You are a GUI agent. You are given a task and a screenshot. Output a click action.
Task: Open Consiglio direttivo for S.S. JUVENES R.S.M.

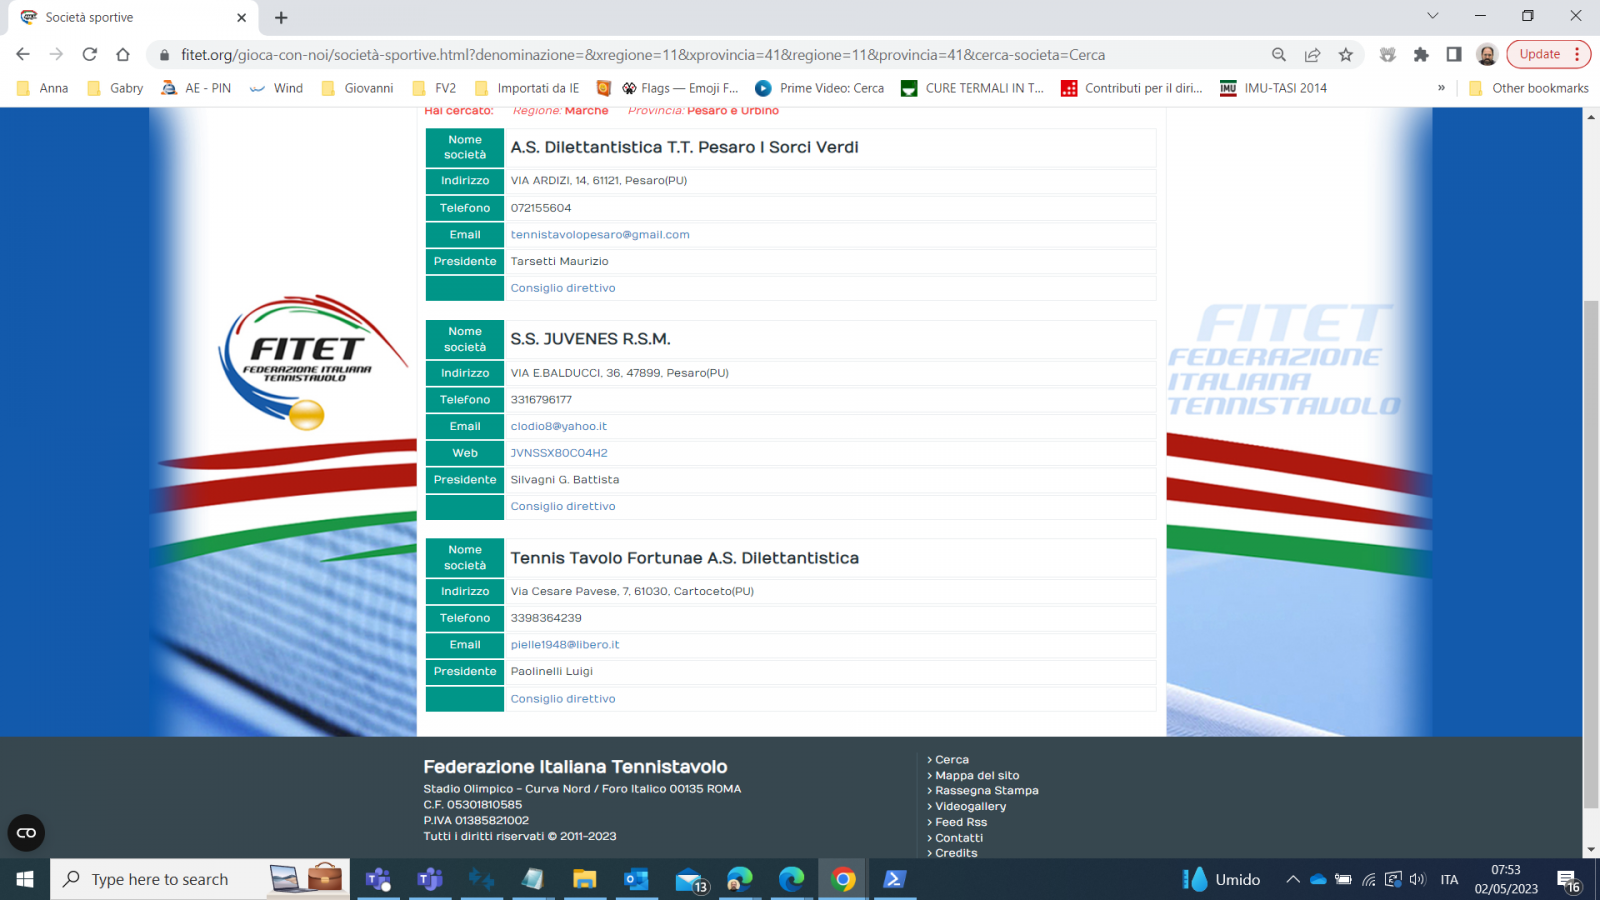(563, 507)
